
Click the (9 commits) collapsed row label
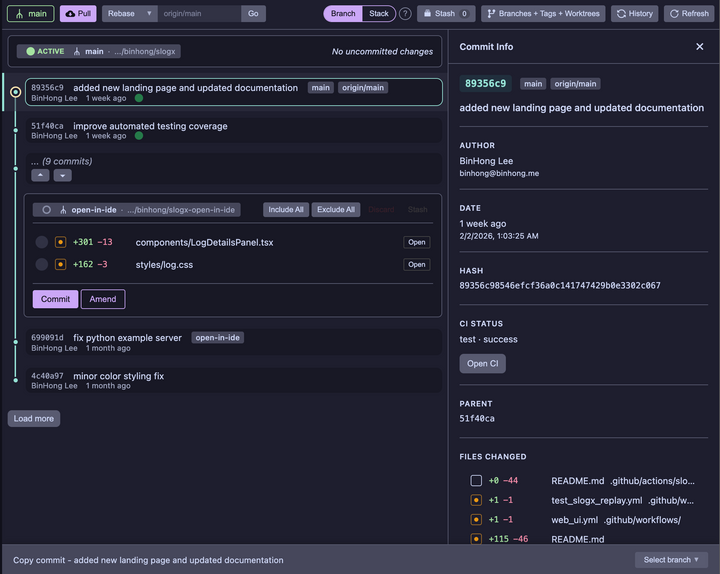[62, 162]
